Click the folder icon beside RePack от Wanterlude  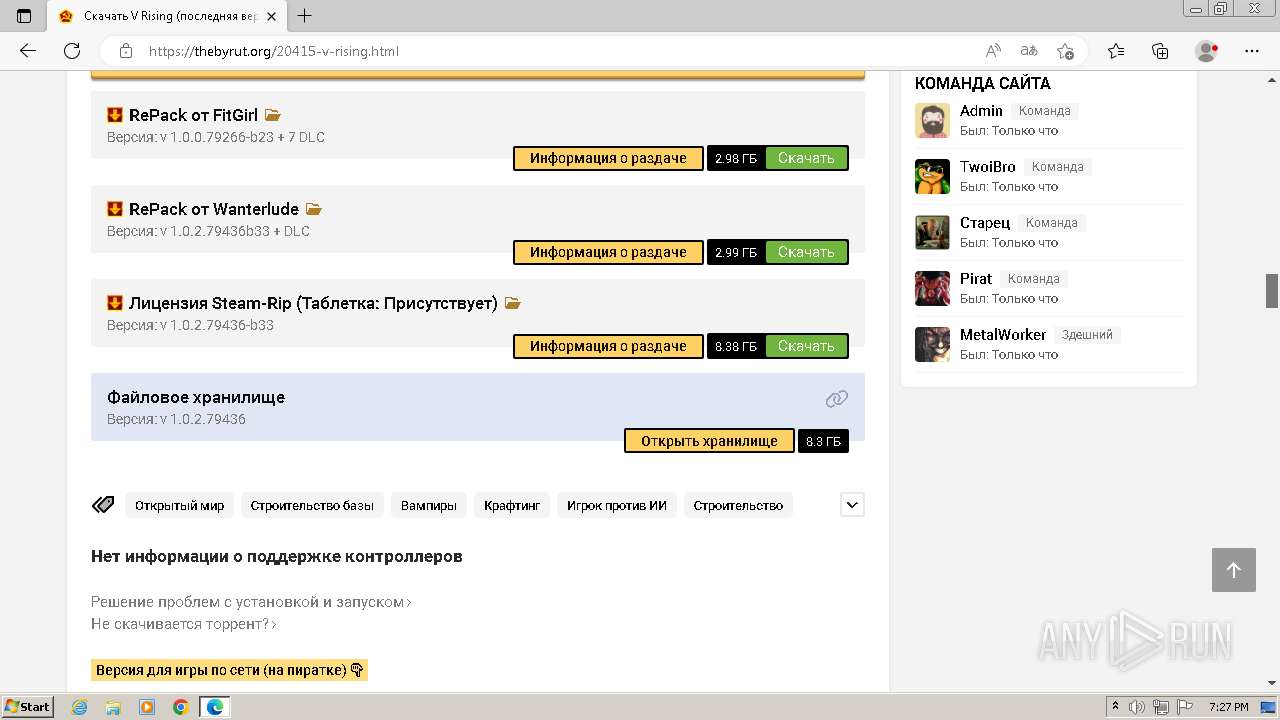(x=314, y=209)
